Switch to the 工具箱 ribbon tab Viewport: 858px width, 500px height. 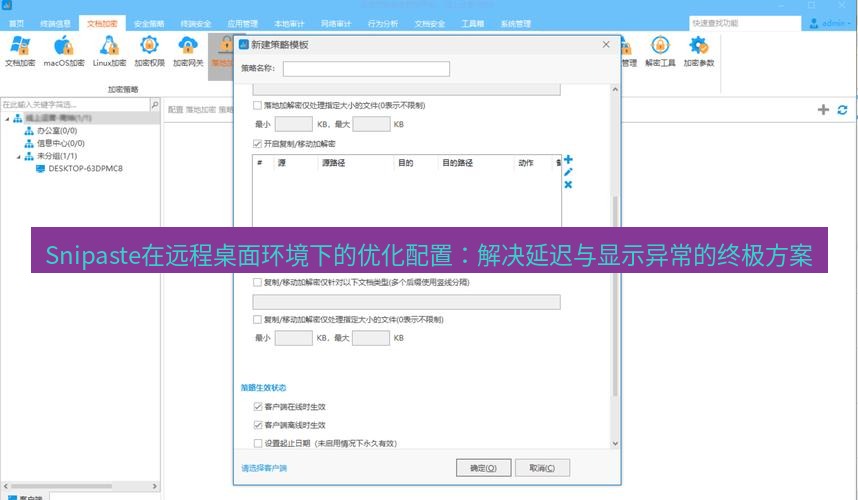[x=472, y=24]
